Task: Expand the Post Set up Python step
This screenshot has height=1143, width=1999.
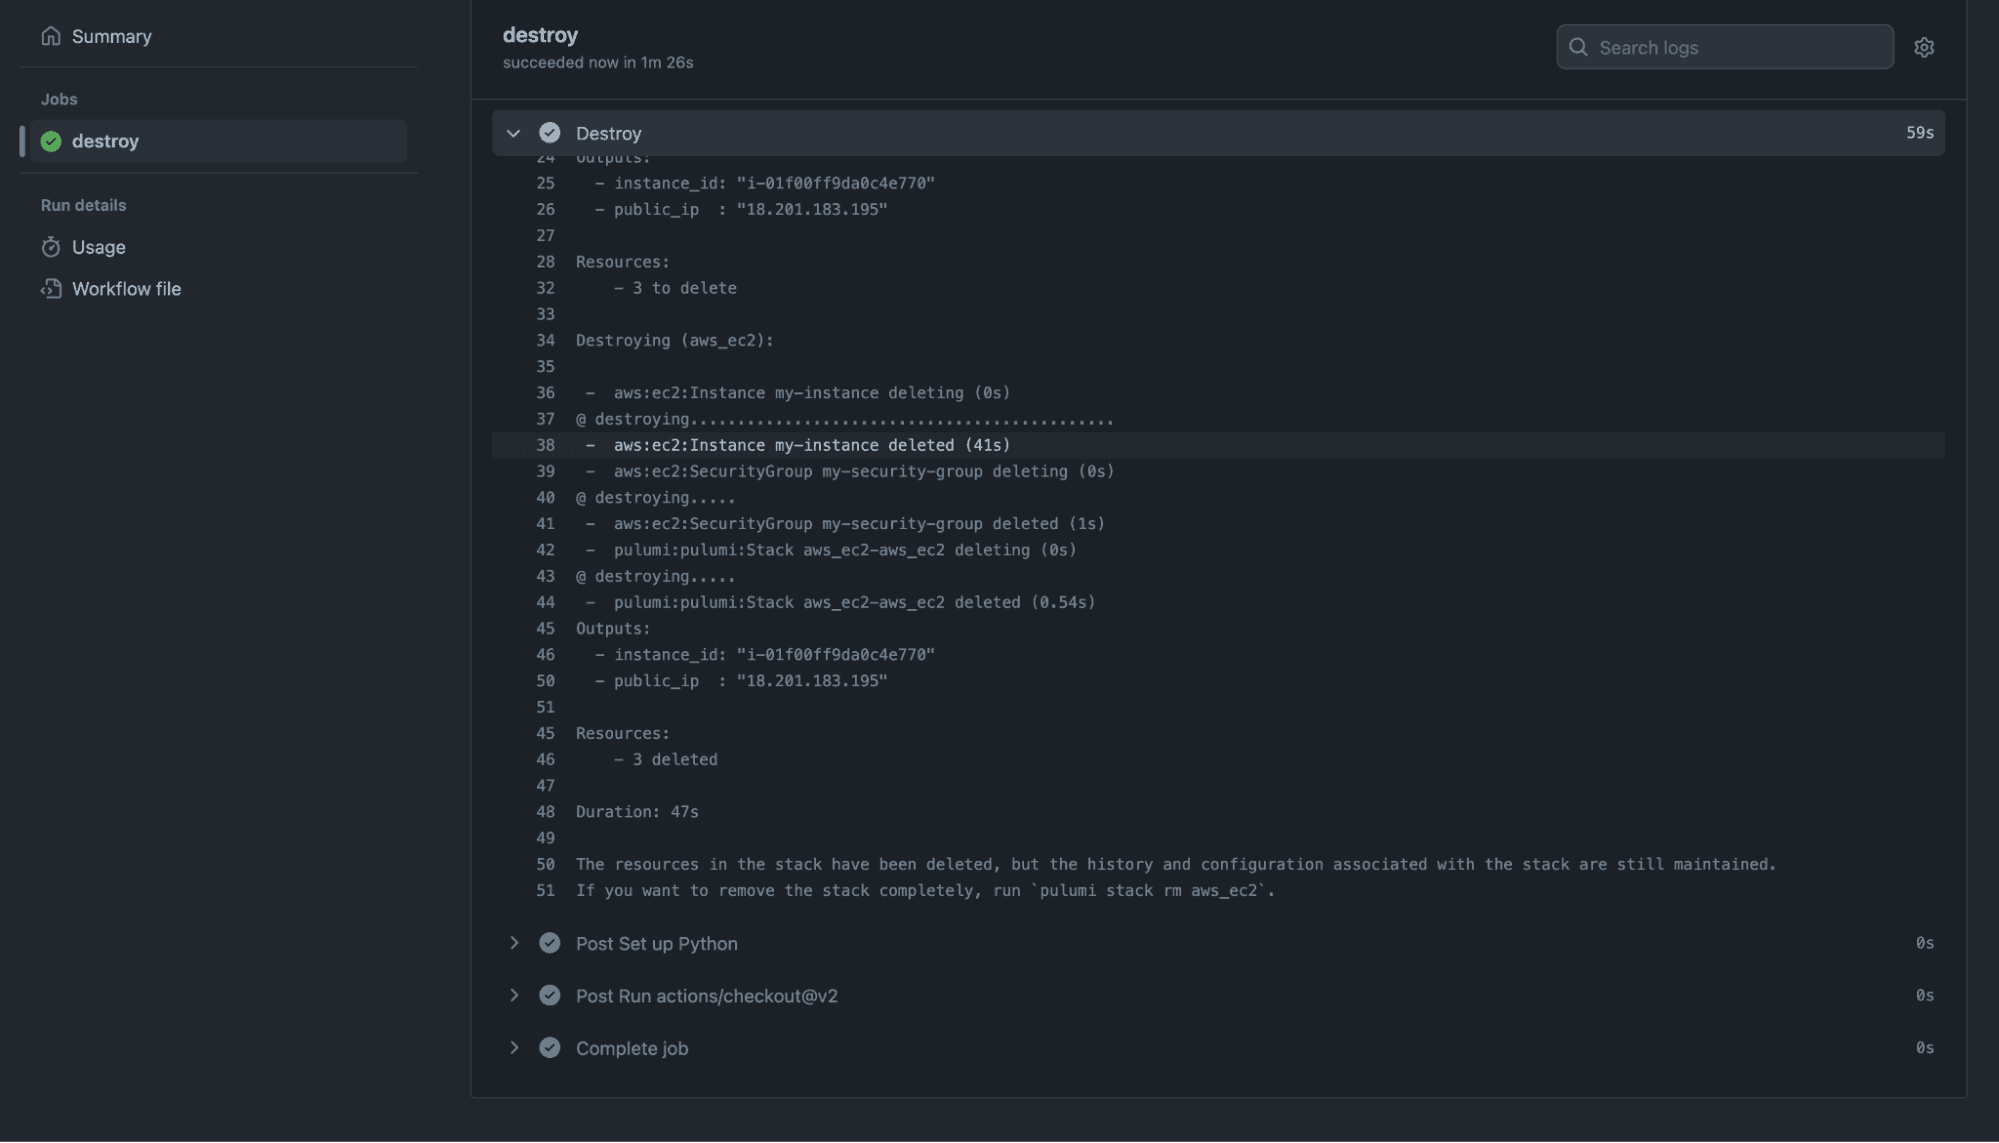Action: pyautogui.click(x=513, y=943)
